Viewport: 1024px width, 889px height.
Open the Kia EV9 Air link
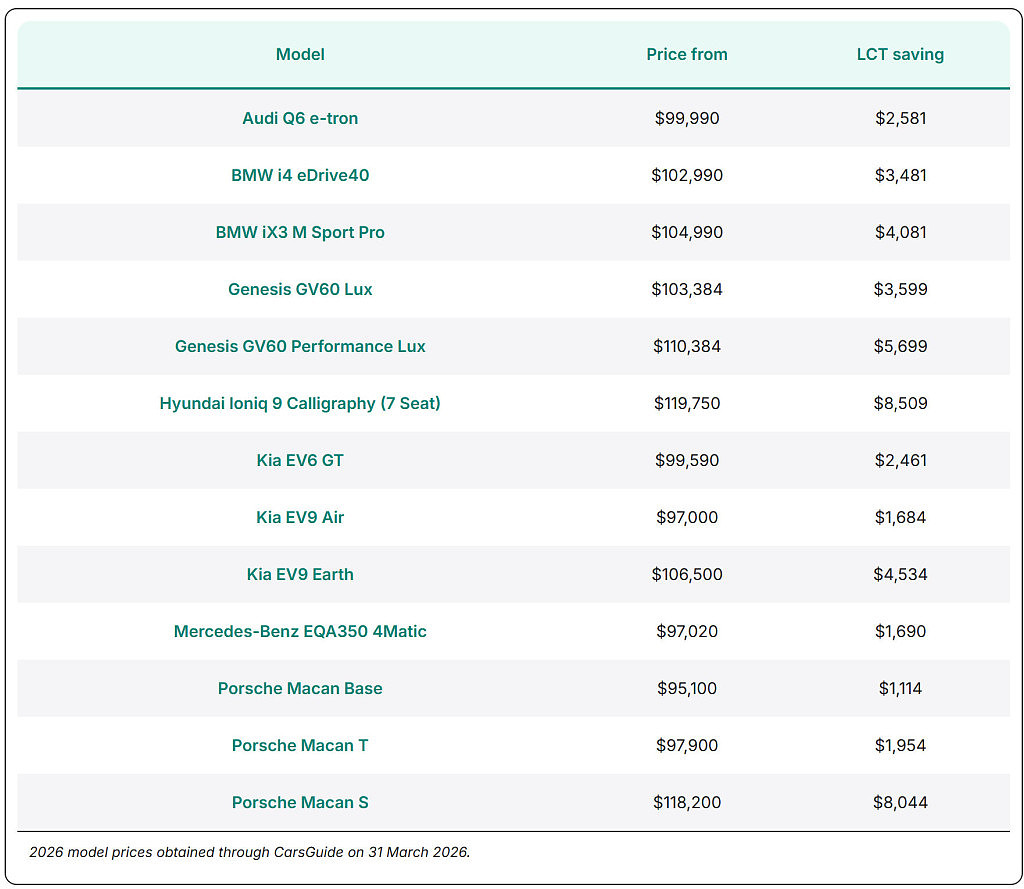(300, 517)
